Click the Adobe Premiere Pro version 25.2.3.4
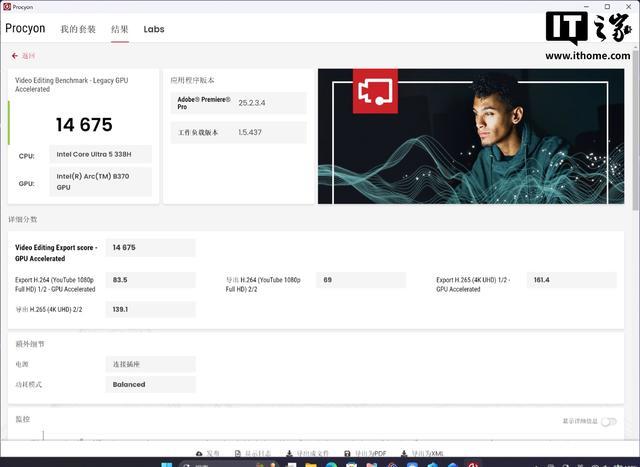 coord(252,103)
